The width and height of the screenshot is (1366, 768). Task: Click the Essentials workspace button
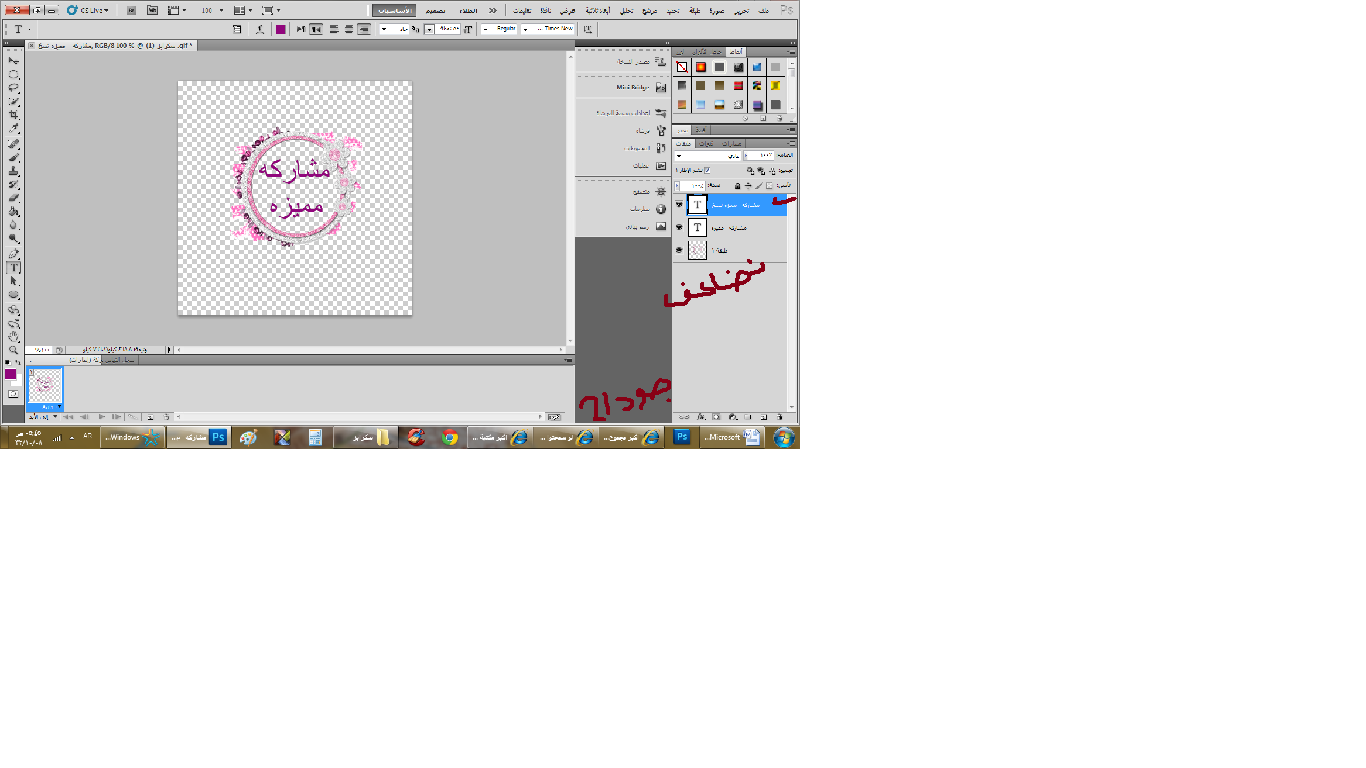[396, 10]
